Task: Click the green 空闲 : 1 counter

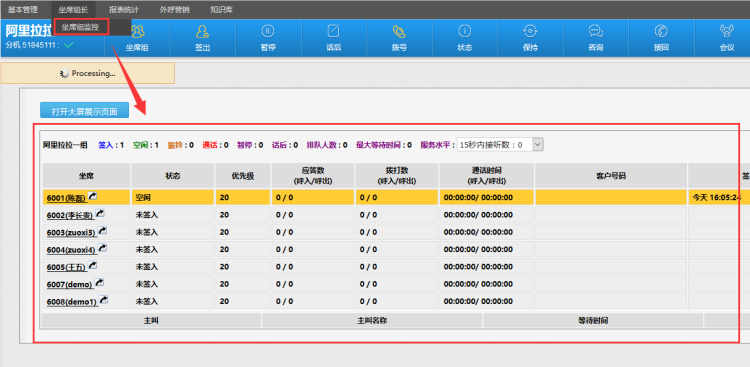Action: pos(146,145)
